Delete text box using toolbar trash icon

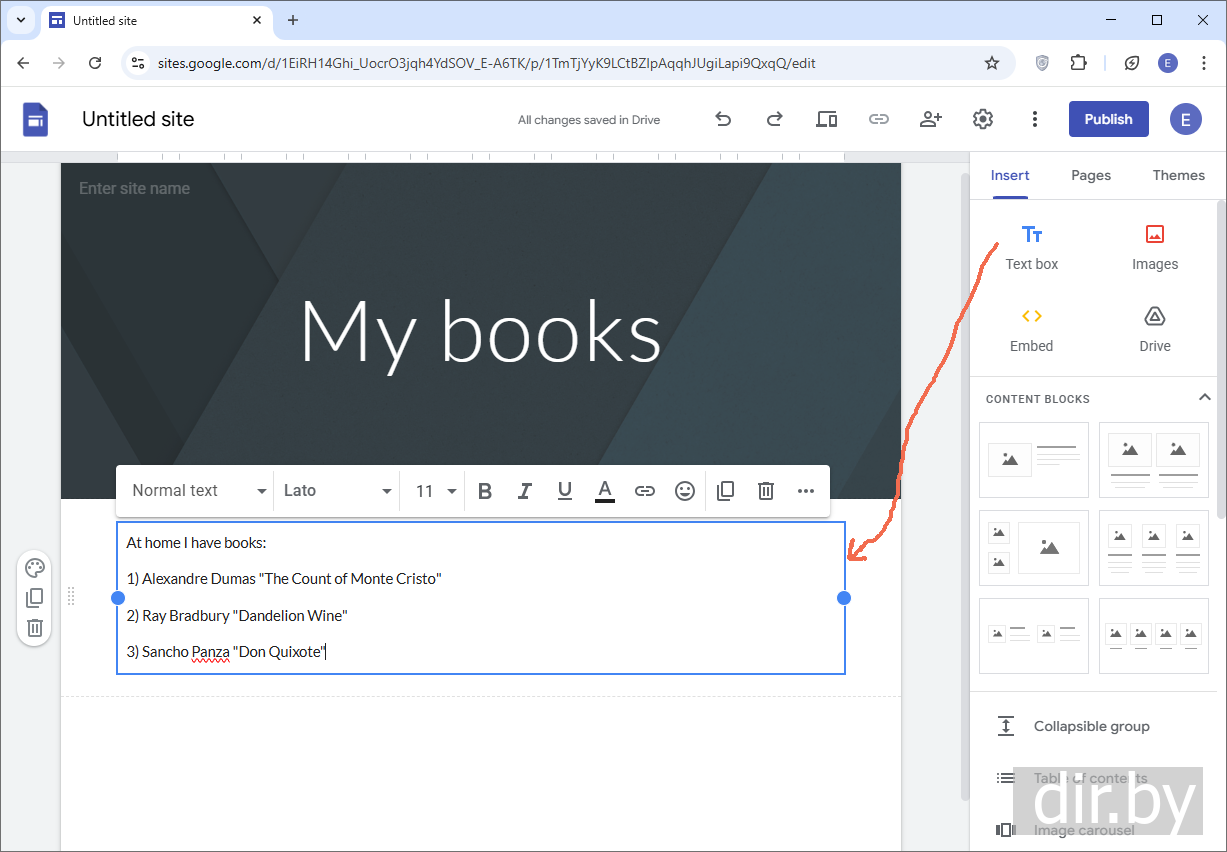click(766, 491)
